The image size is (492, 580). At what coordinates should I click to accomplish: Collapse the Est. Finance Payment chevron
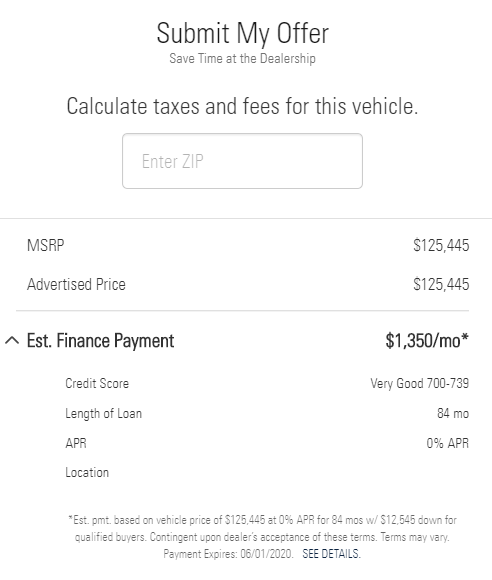click(x=12, y=340)
